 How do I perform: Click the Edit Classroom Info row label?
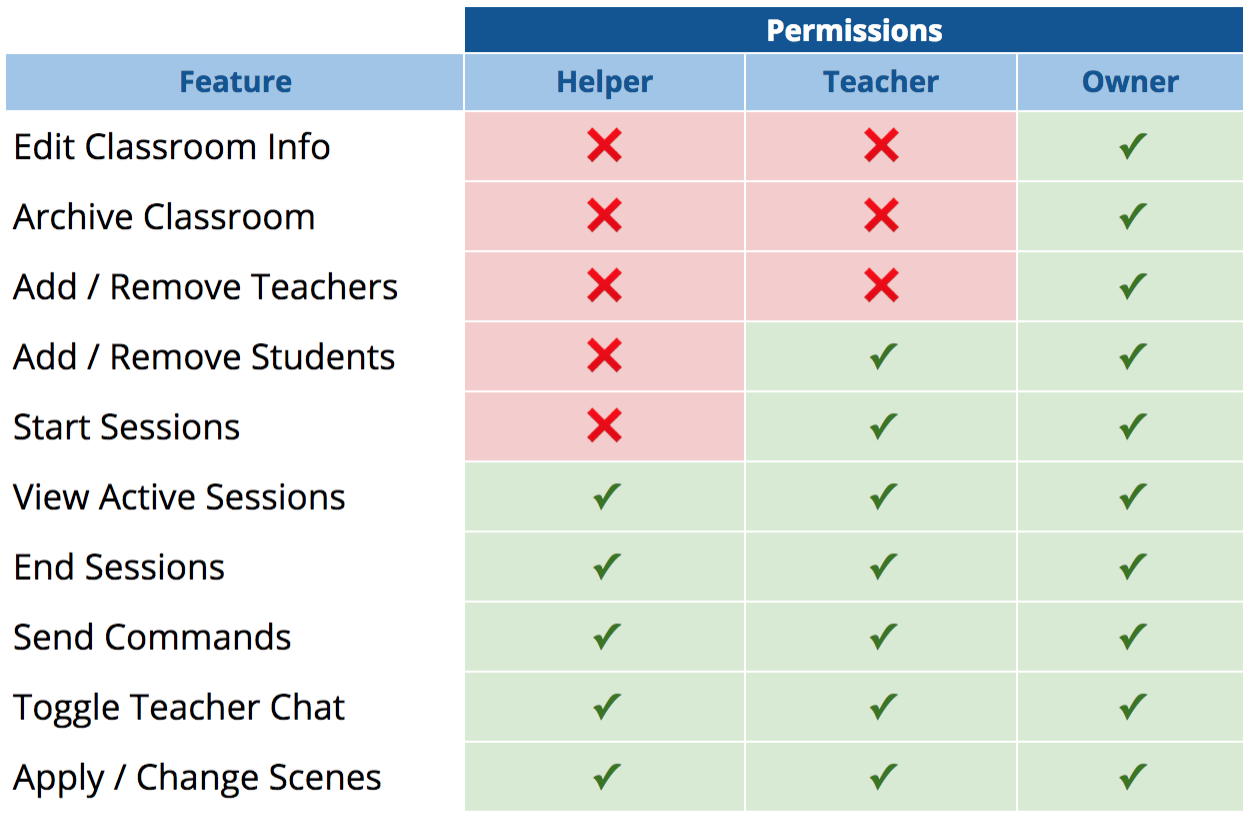pos(172,147)
